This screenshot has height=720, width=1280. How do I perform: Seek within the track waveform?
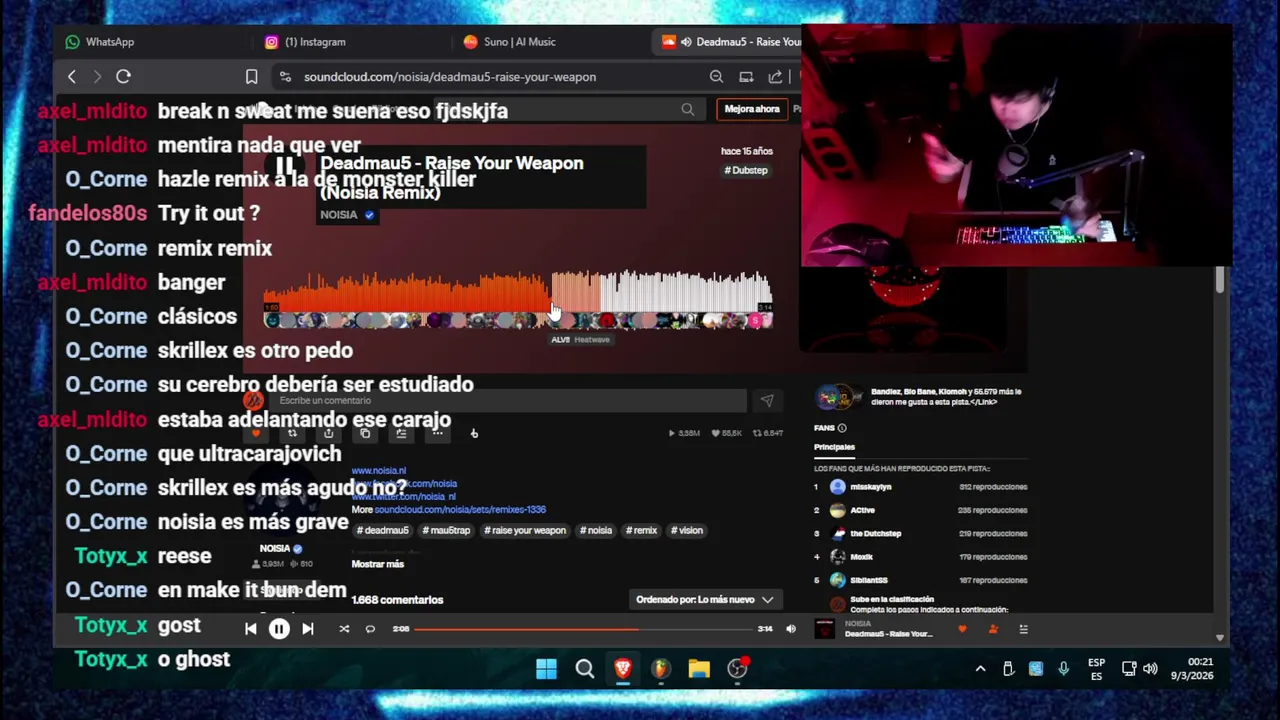518,292
